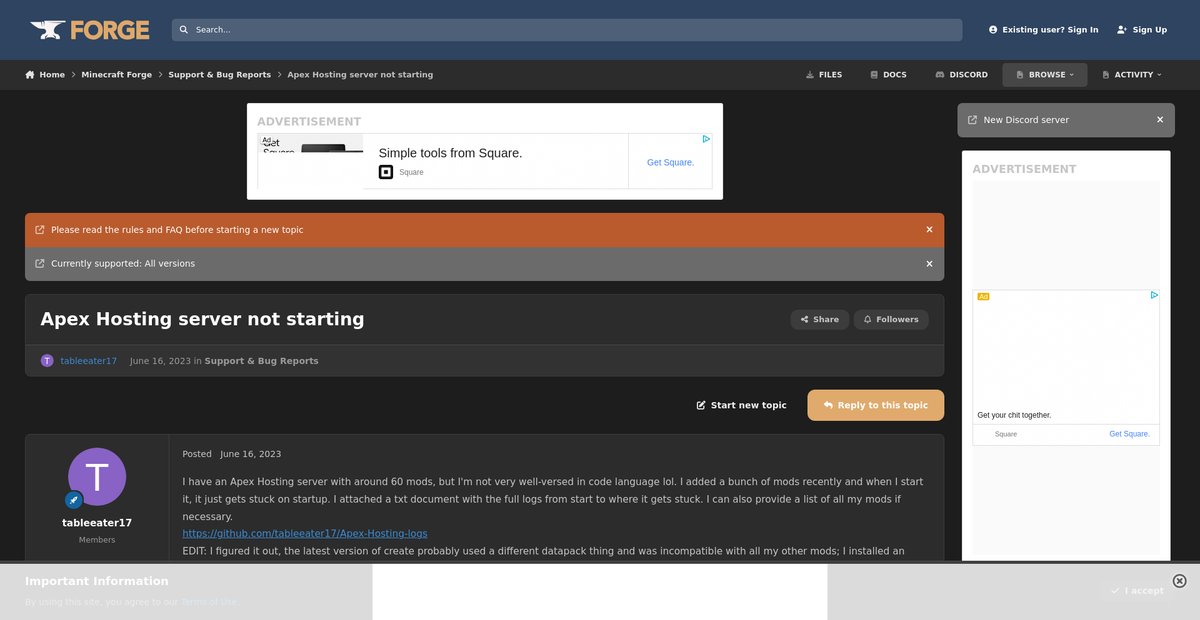Open the GitHub Apex-Hosting-logs link
The width and height of the screenshot is (1200, 620).
tap(305, 534)
